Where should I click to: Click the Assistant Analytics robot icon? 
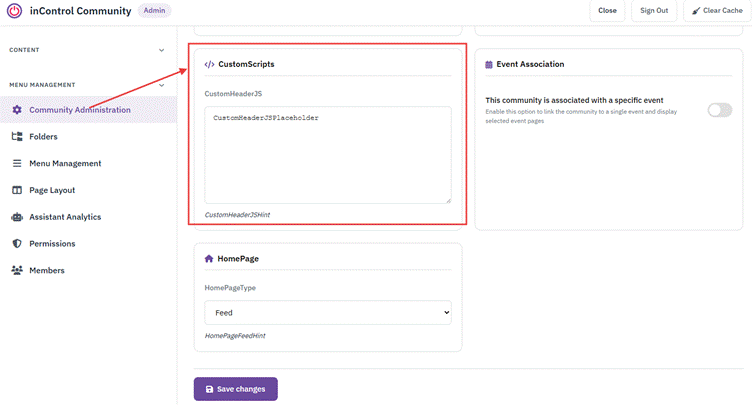(x=17, y=217)
